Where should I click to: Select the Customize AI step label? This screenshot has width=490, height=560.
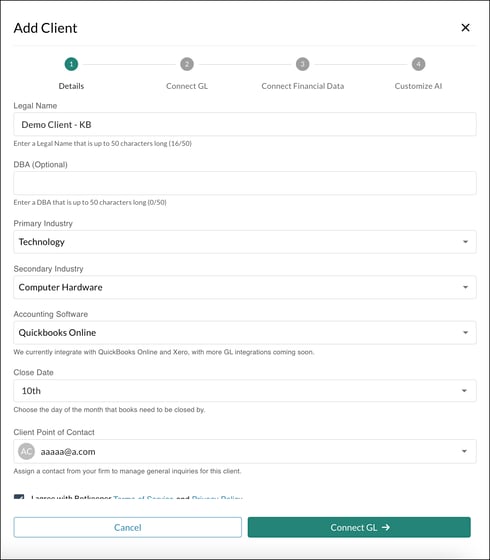[x=418, y=86]
